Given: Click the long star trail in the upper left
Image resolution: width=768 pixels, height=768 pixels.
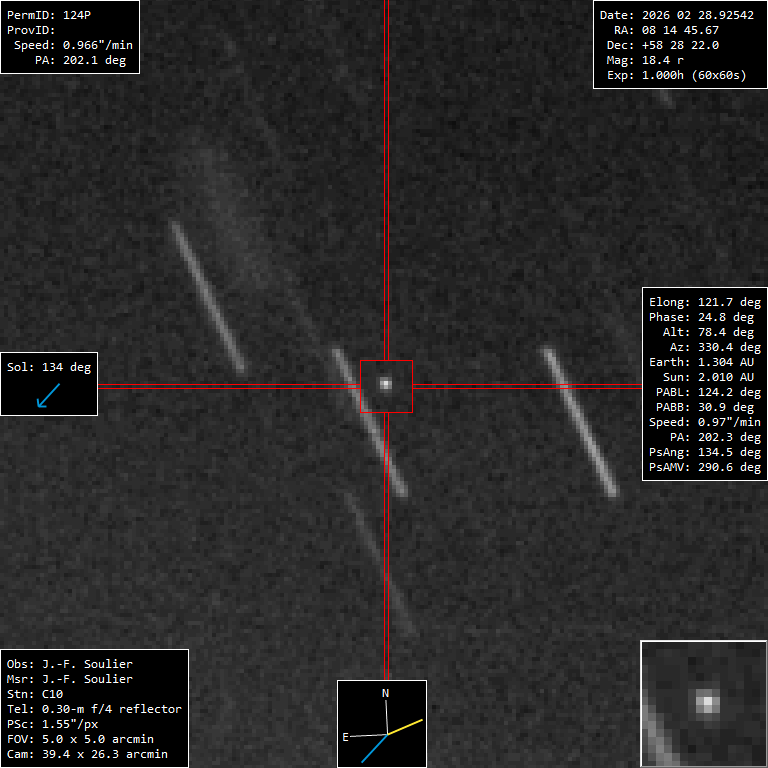Looking at the screenshot, I should click(207, 297).
